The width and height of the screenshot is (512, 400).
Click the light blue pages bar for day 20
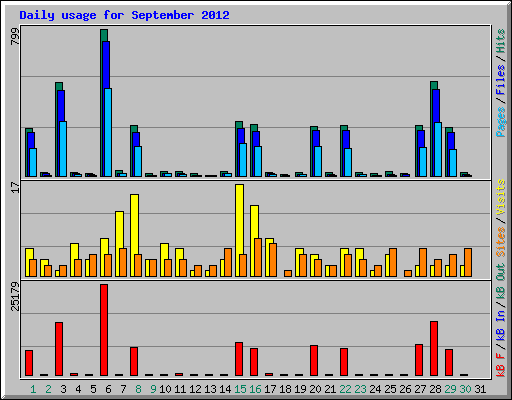point(318,161)
